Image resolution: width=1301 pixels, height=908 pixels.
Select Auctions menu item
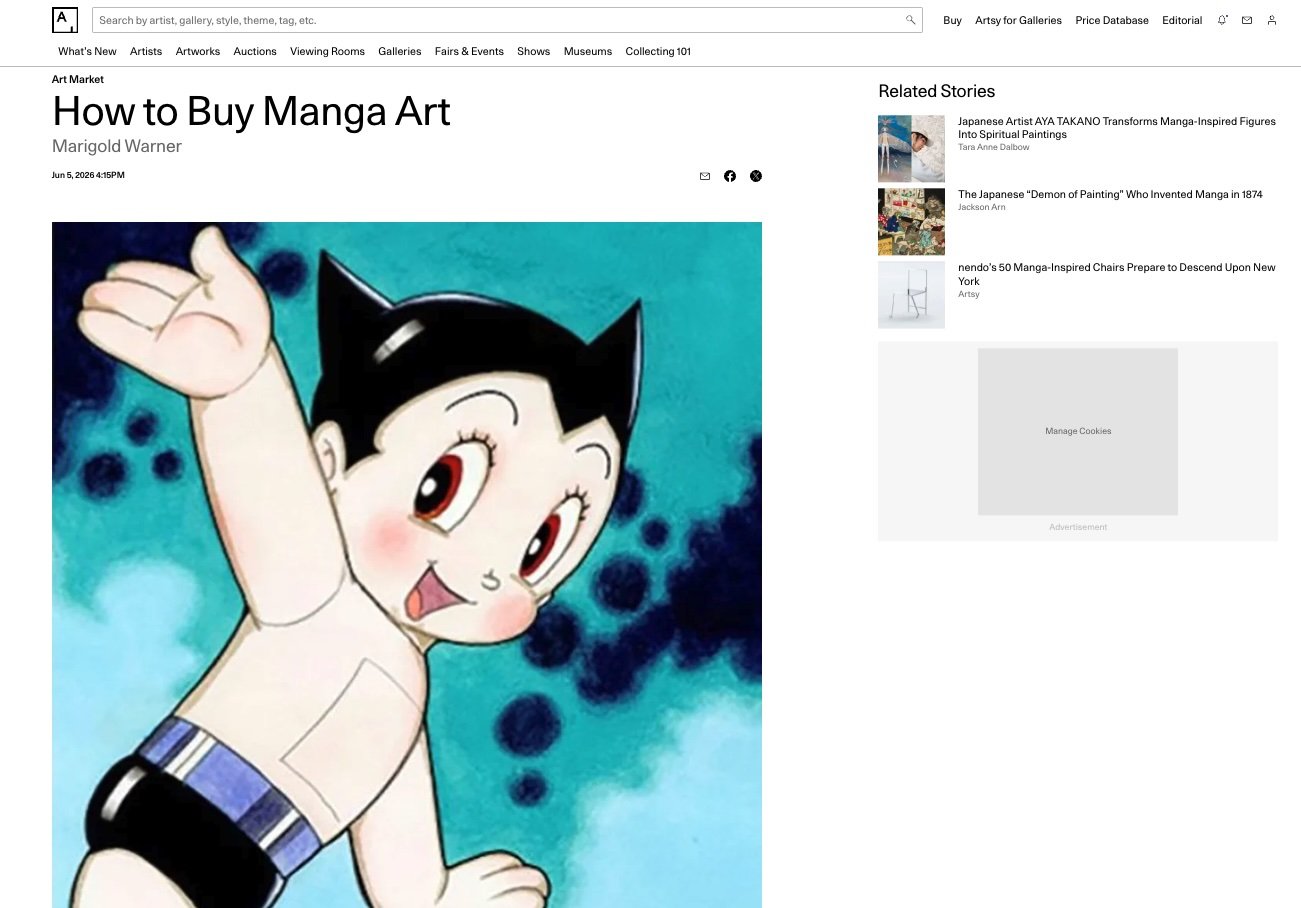(x=255, y=51)
